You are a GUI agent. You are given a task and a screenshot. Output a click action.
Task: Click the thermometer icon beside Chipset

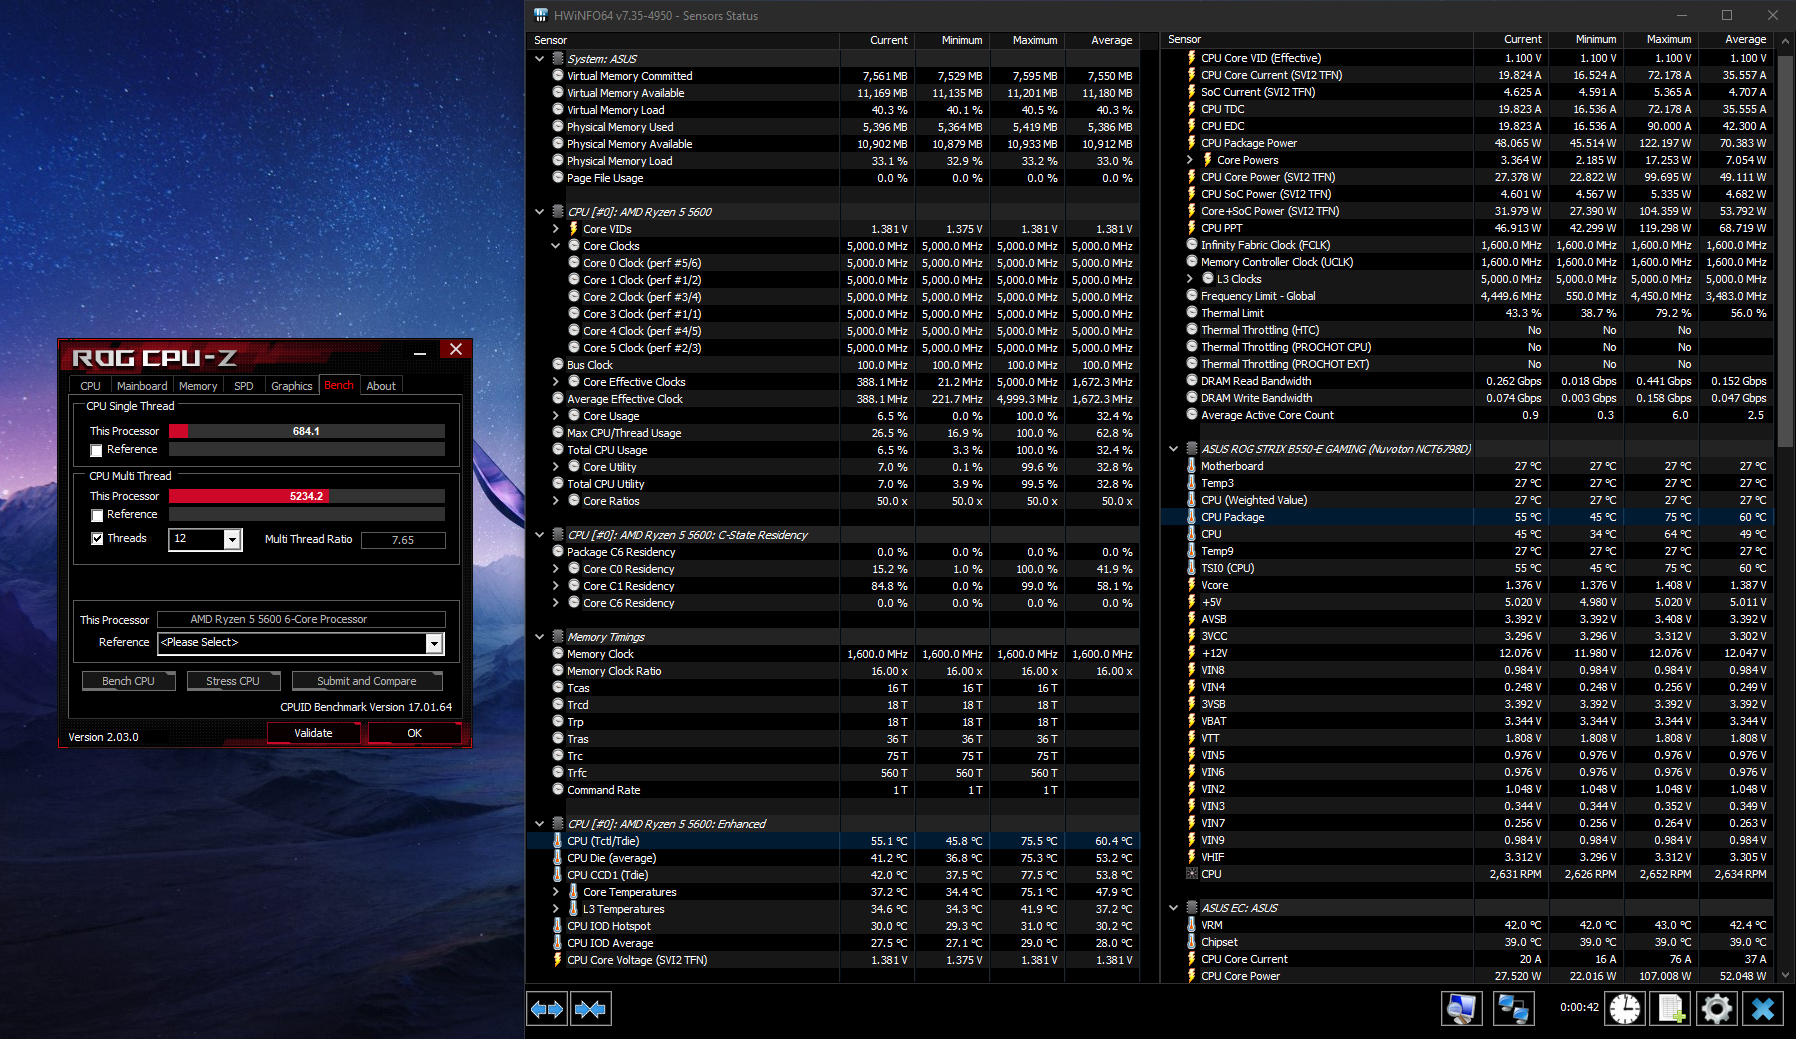(x=1192, y=942)
